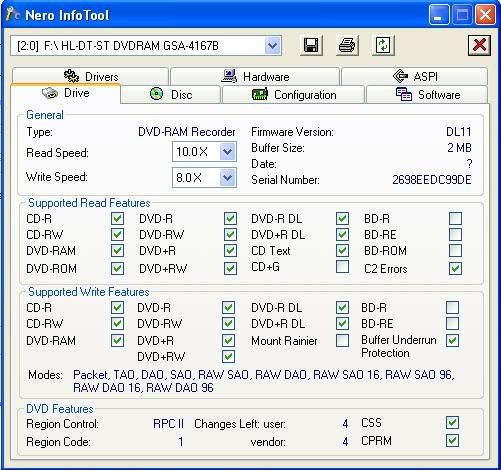Click the Print icon in toolbar
Viewport: 501px width, 470px height.
[x=347, y=45]
